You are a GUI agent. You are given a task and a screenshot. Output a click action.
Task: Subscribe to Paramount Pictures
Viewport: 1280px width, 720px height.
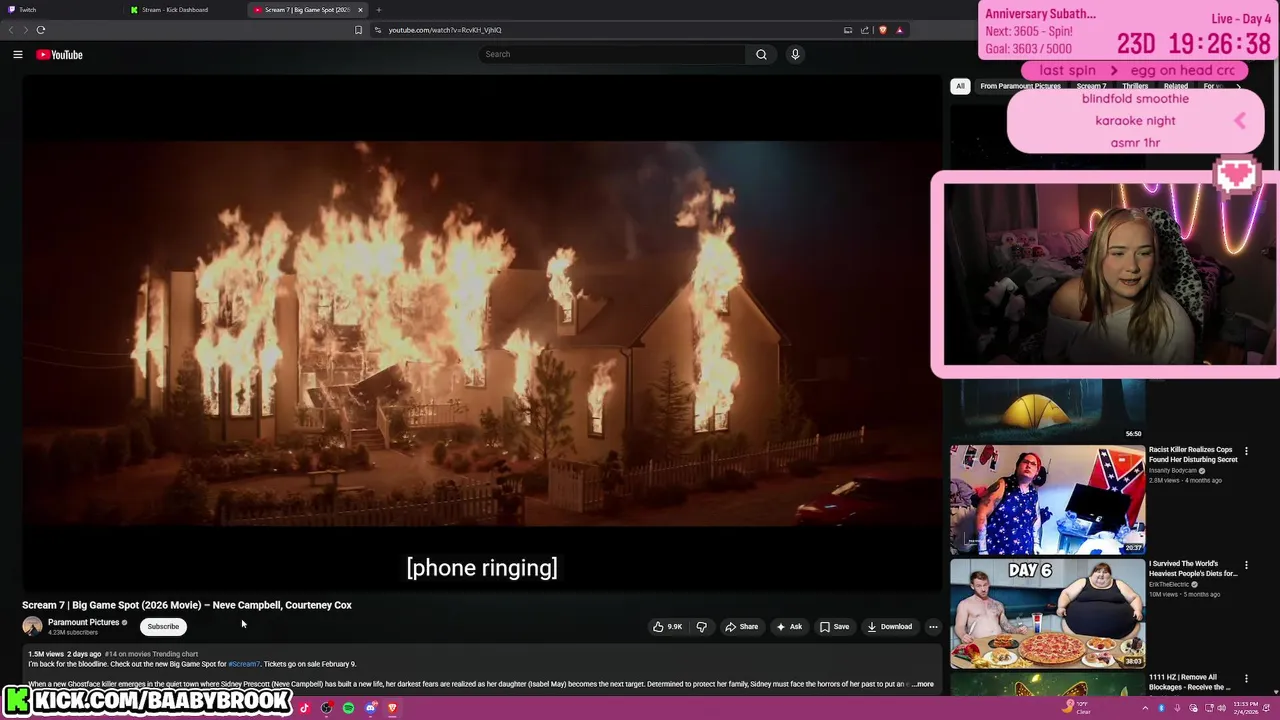(x=163, y=627)
